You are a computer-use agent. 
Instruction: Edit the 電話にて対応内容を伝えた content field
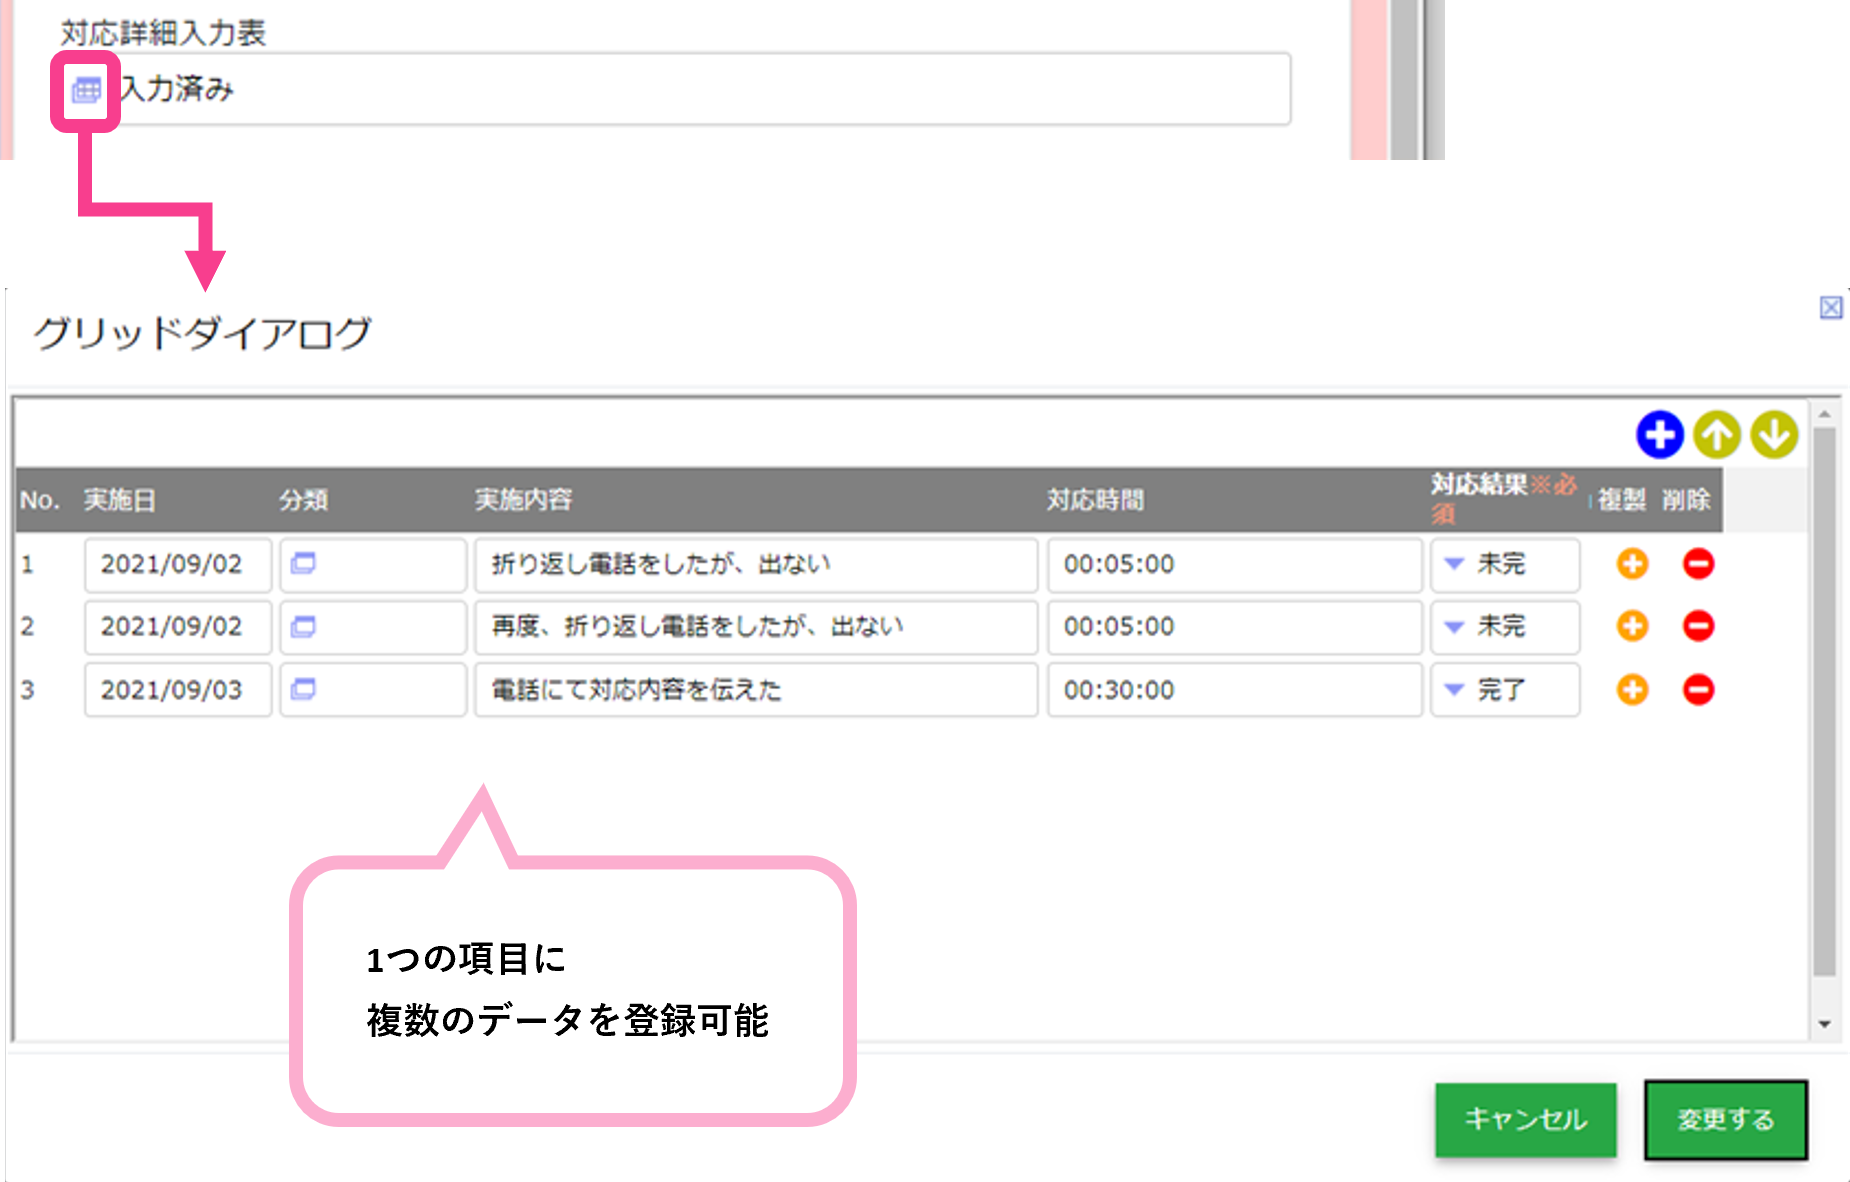pyautogui.click(x=756, y=689)
